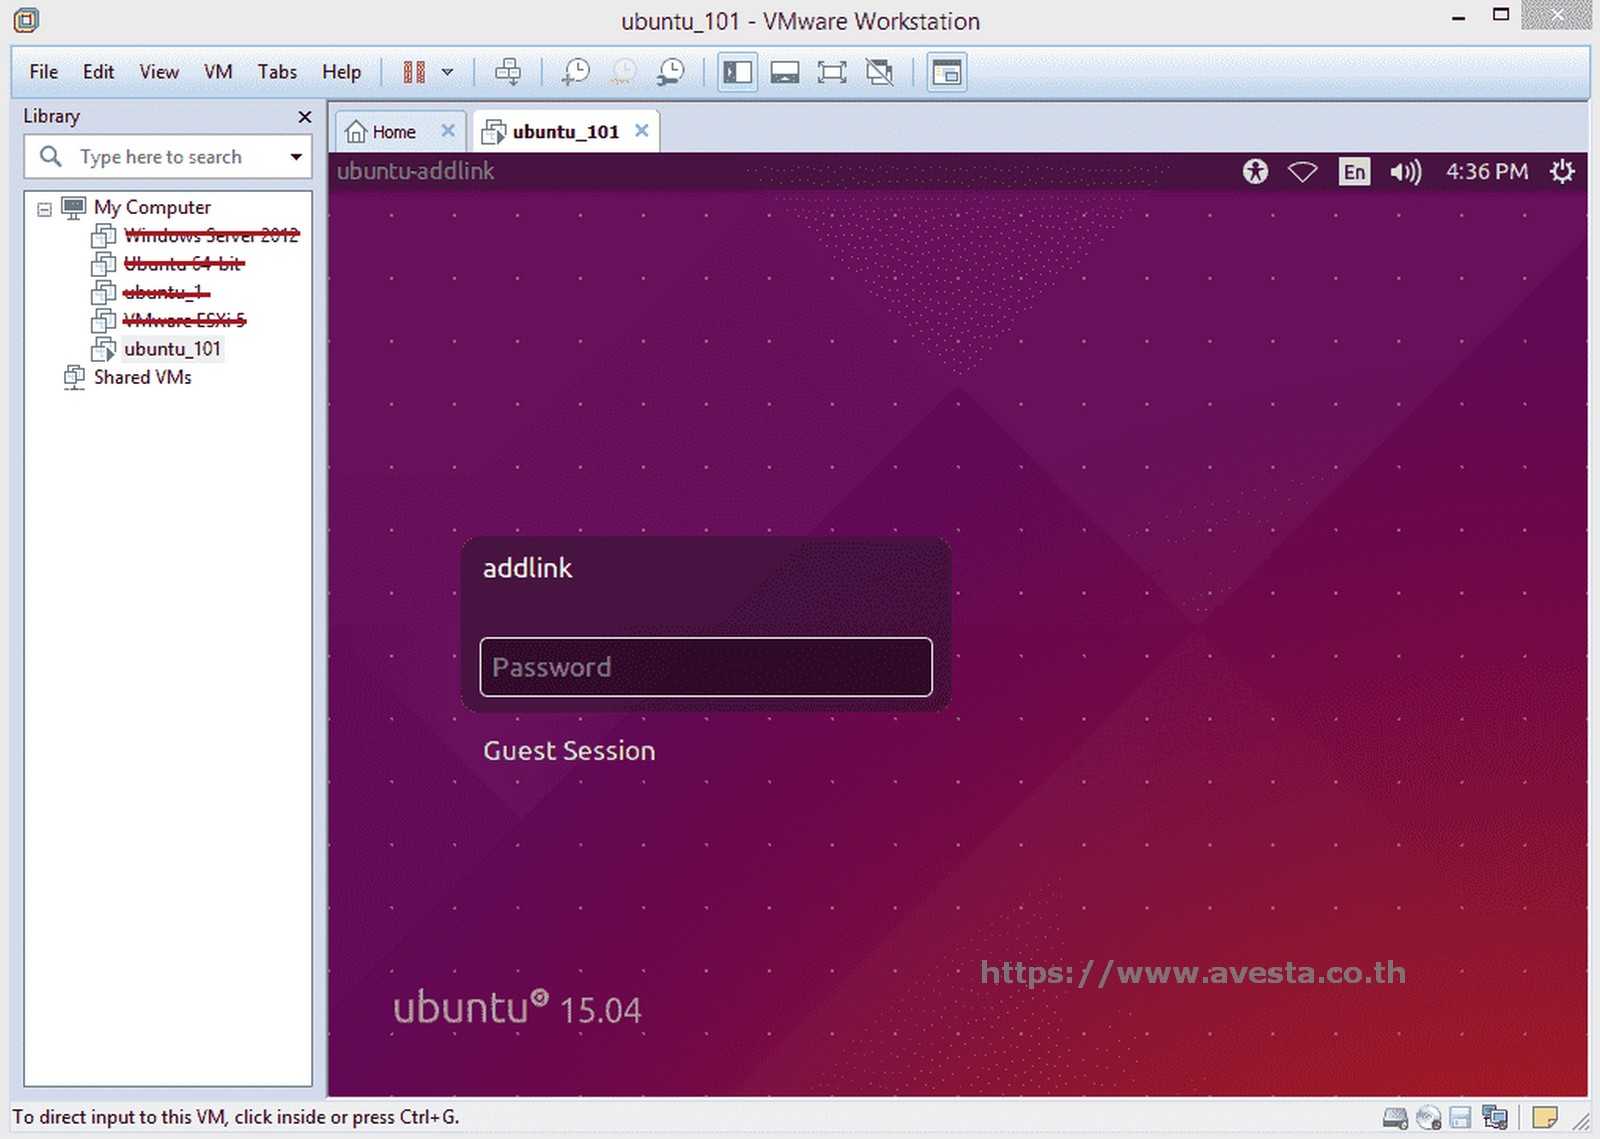The image size is (1600, 1139).
Task: Send Ctrl+Alt+Del to the virtual machine
Action: pos(508,71)
